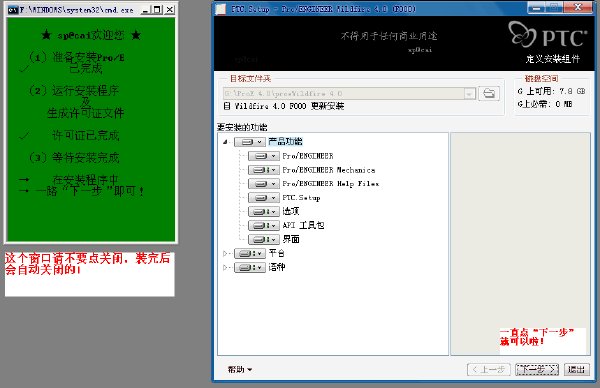The image size is (600, 388).
Task: Click the 下一步 (Next) button
Action: coord(537,370)
